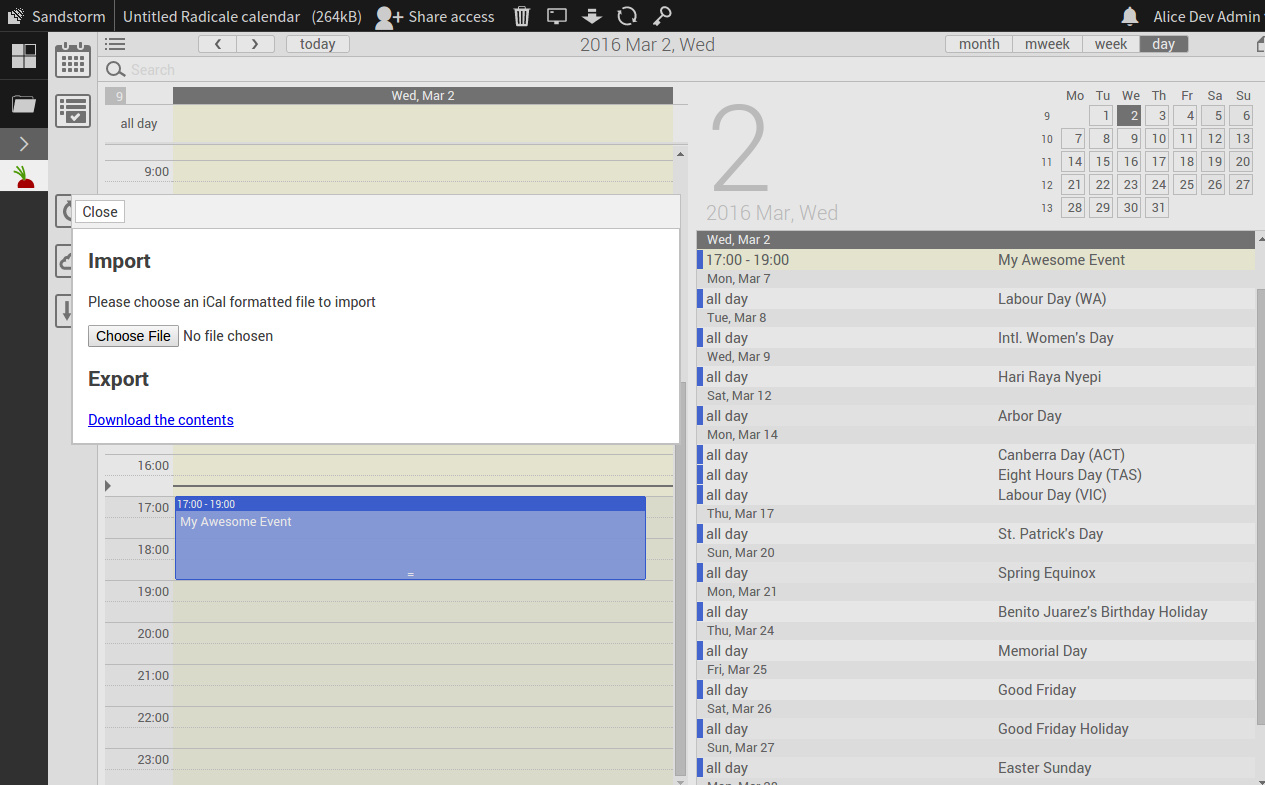Switch to the week view tab

point(1110,44)
